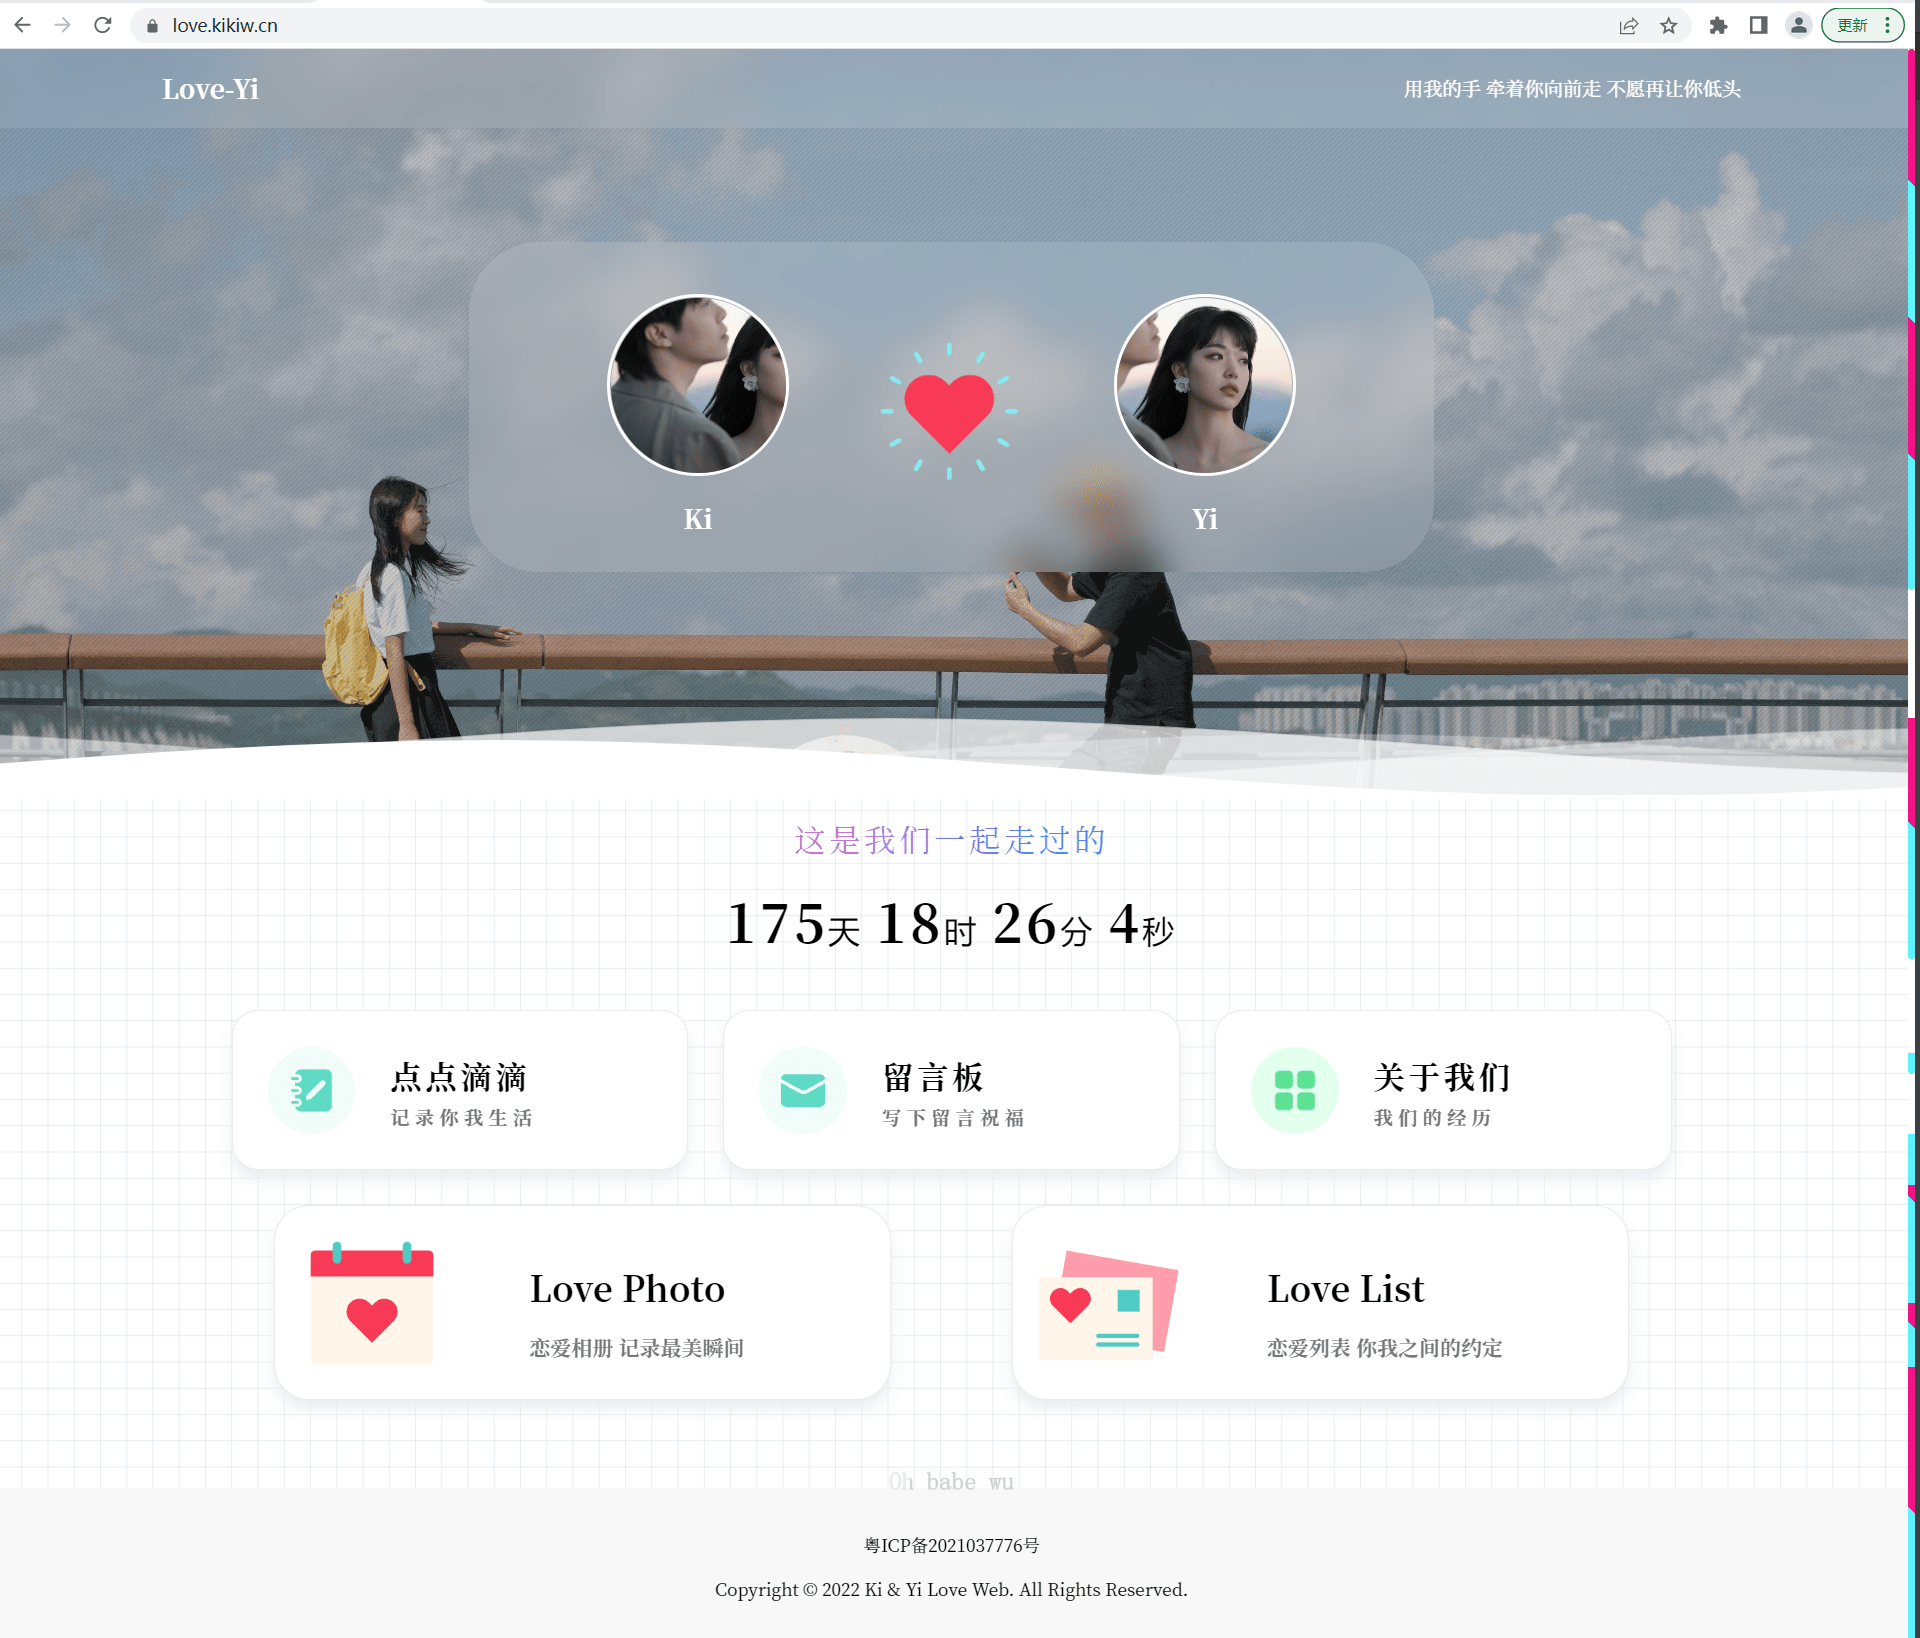The image size is (1920, 1638).
Task: Click Yi's round avatar photo
Action: (x=1205, y=384)
